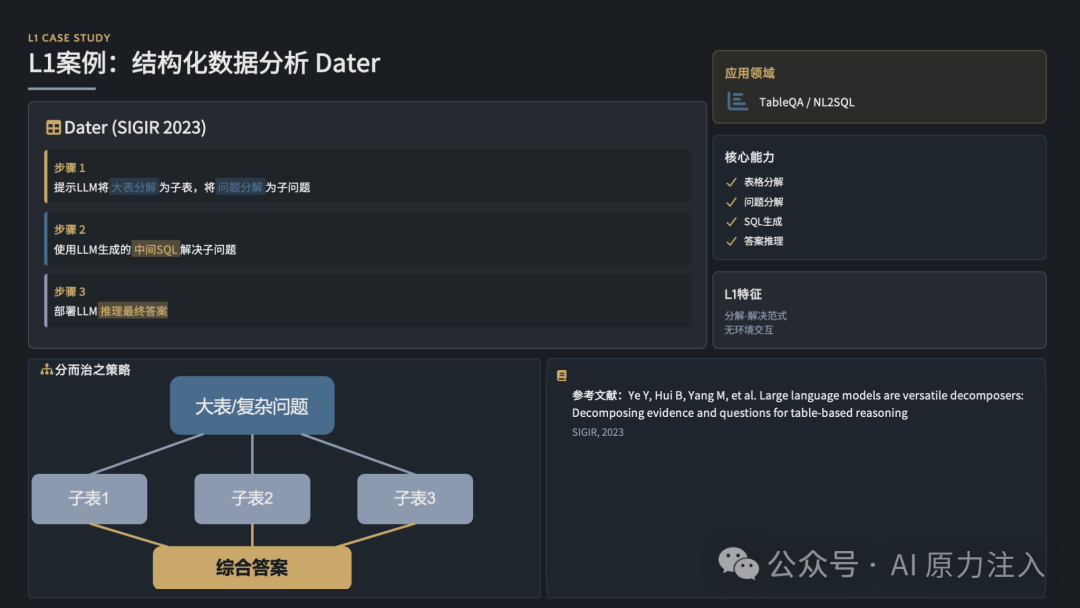Click highlighted 问题分解 in the 步骤 1 sentence
Viewport: 1080px width, 608px height.
point(240,187)
